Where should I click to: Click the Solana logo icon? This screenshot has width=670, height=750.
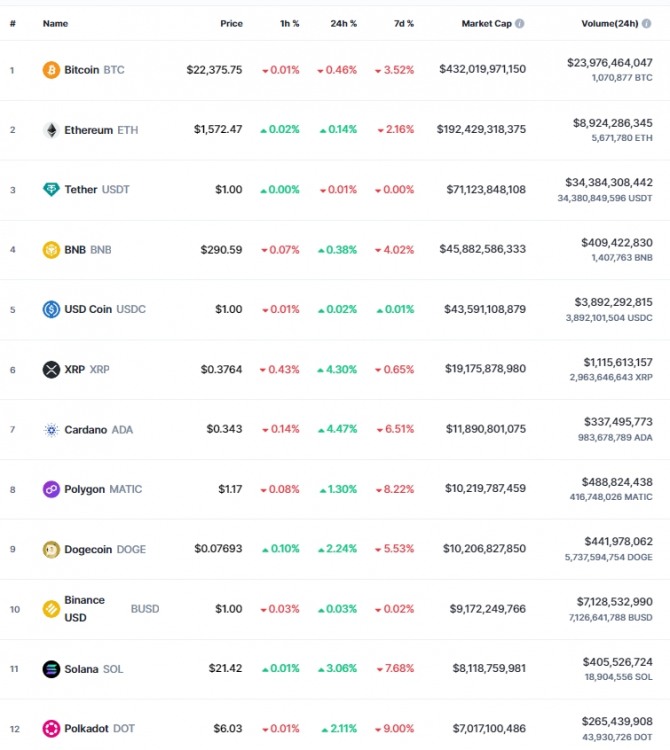(x=51, y=669)
